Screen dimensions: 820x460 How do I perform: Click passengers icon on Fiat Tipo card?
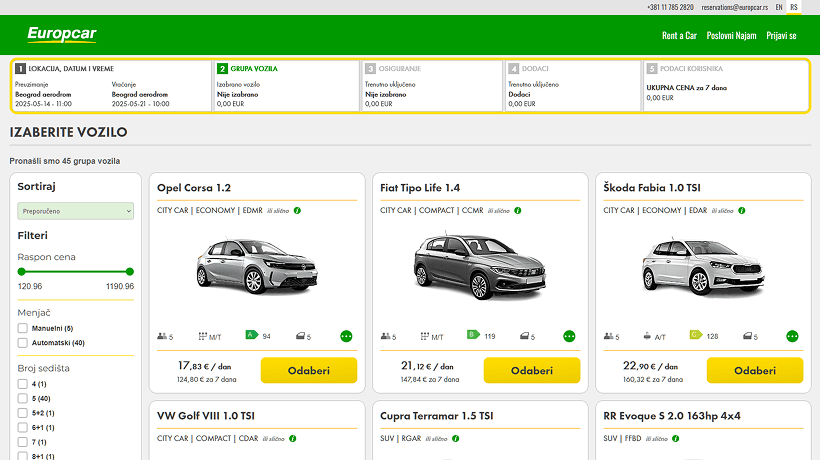[x=385, y=336]
